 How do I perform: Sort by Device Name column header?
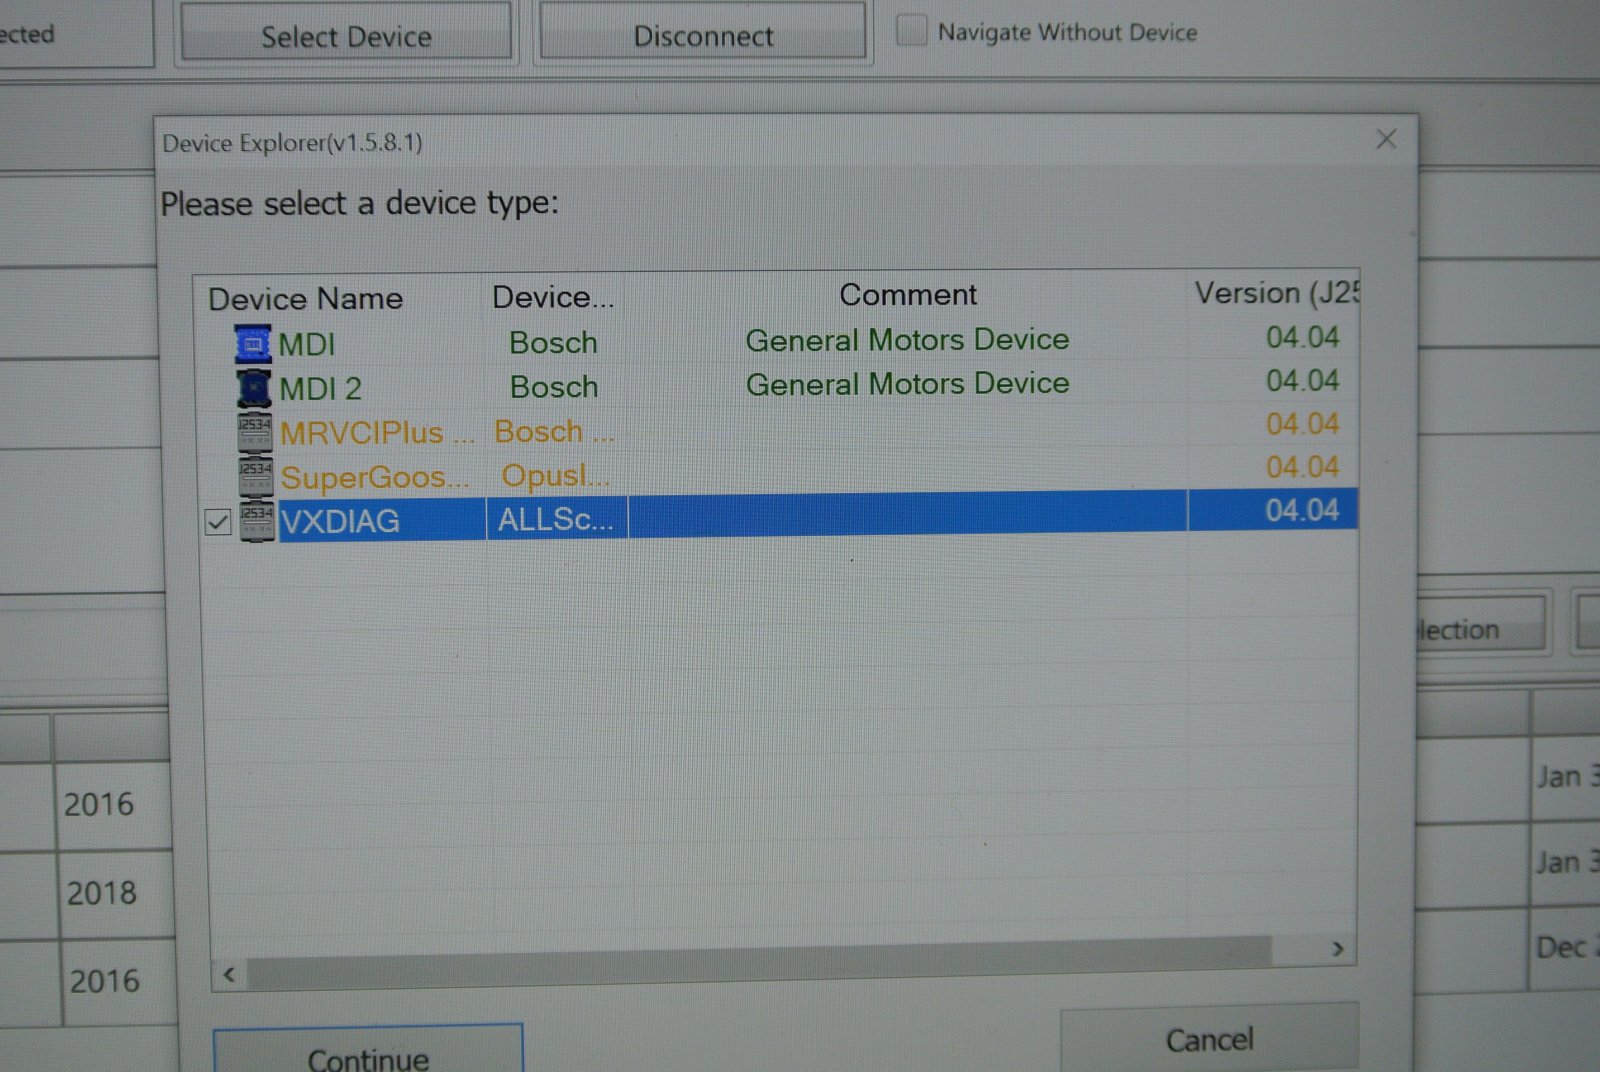click(305, 299)
